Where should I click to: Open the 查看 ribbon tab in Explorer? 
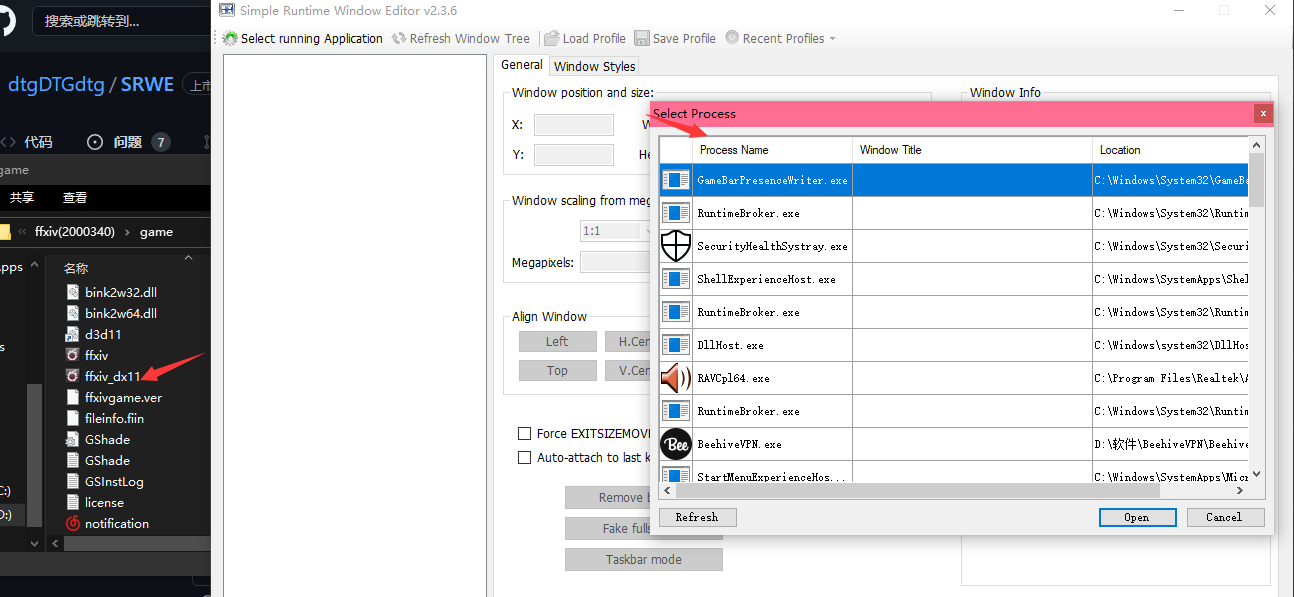pos(75,198)
